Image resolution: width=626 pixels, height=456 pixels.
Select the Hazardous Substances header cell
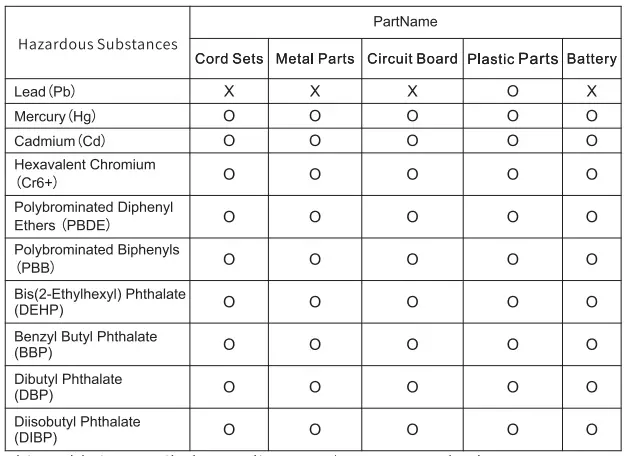pyautogui.click(x=93, y=43)
